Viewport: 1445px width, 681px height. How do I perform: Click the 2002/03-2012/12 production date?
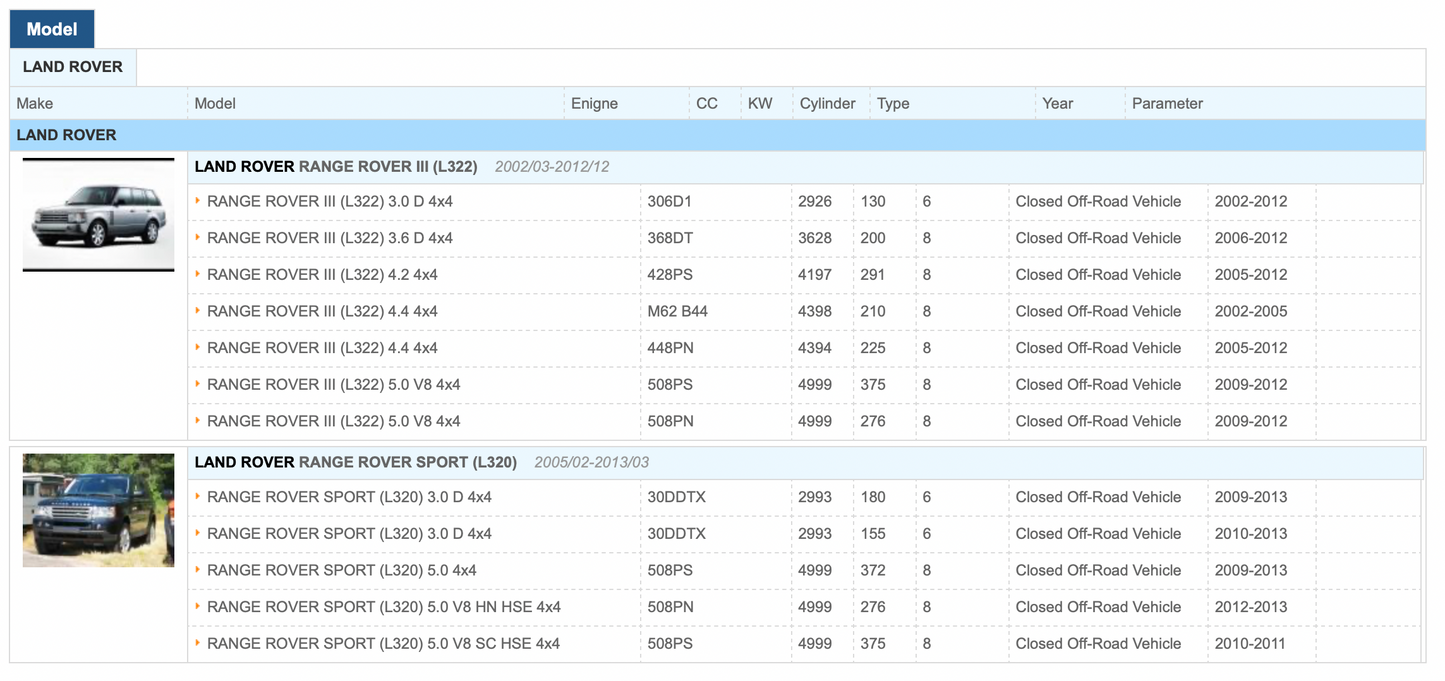[x=552, y=166]
